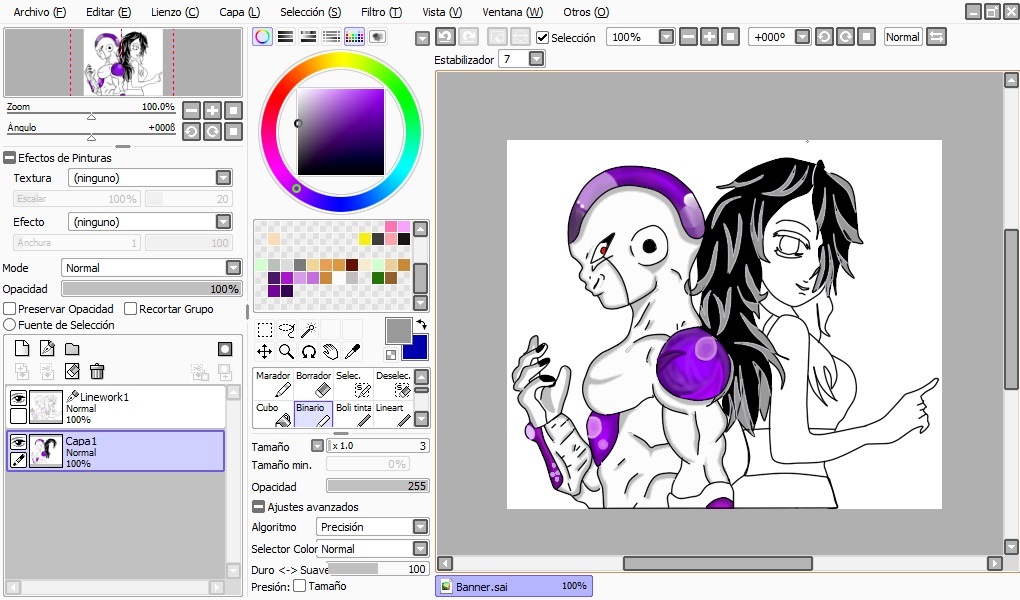Zoom out using navigator minus button

[x=191, y=110]
